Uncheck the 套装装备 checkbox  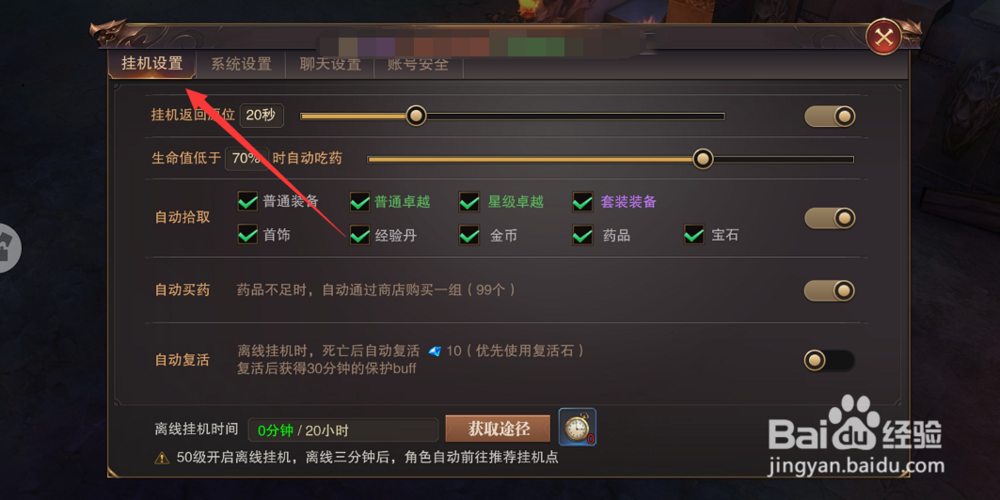coord(582,202)
